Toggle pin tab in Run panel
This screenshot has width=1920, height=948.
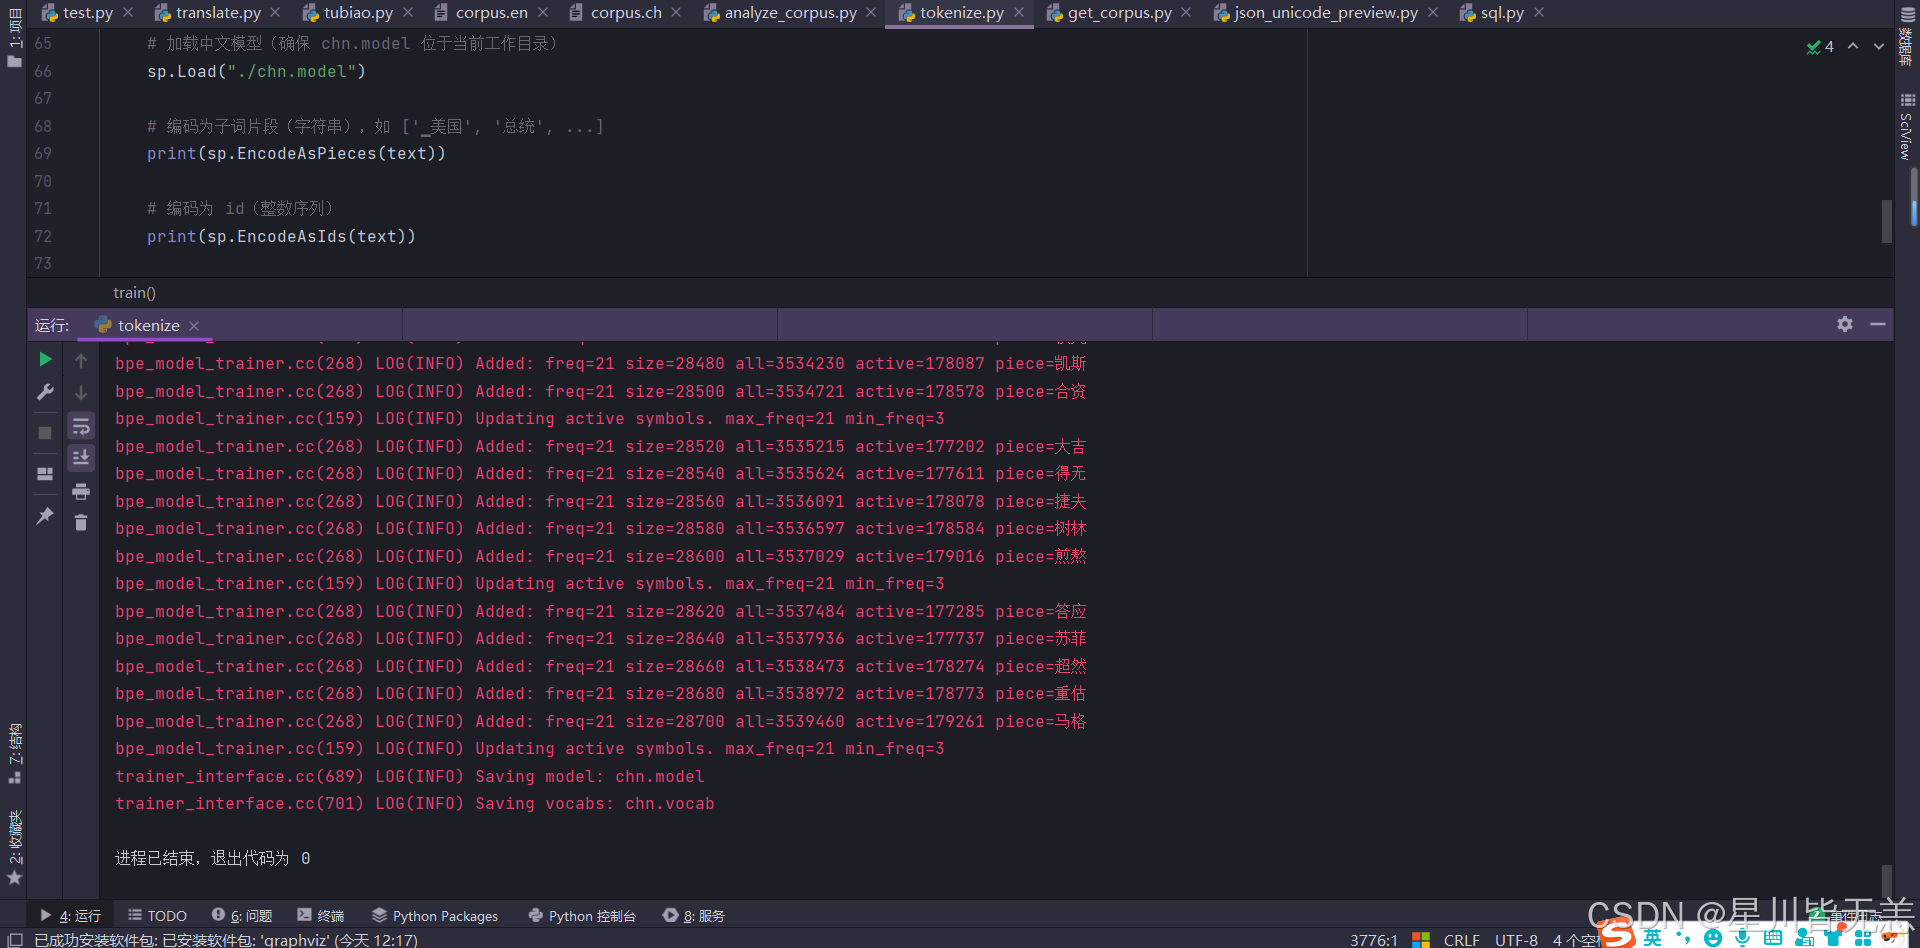45,516
